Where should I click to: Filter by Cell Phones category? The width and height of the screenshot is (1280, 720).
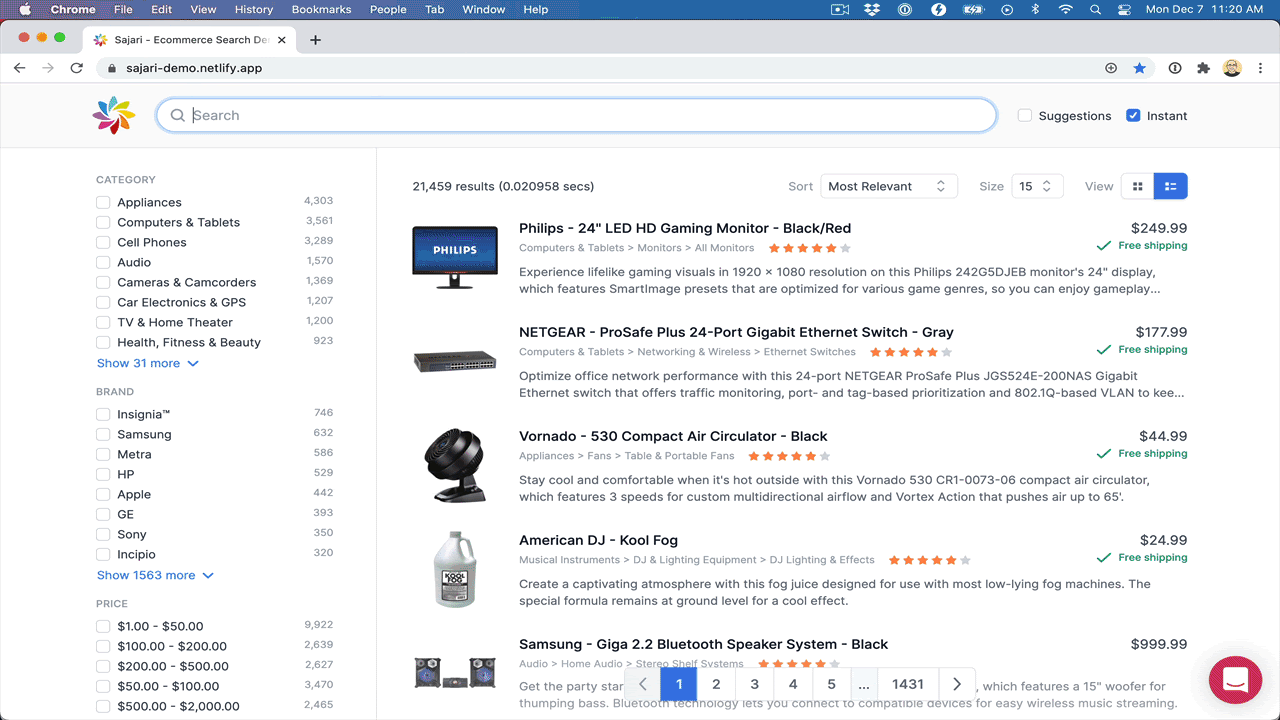(103, 242)
